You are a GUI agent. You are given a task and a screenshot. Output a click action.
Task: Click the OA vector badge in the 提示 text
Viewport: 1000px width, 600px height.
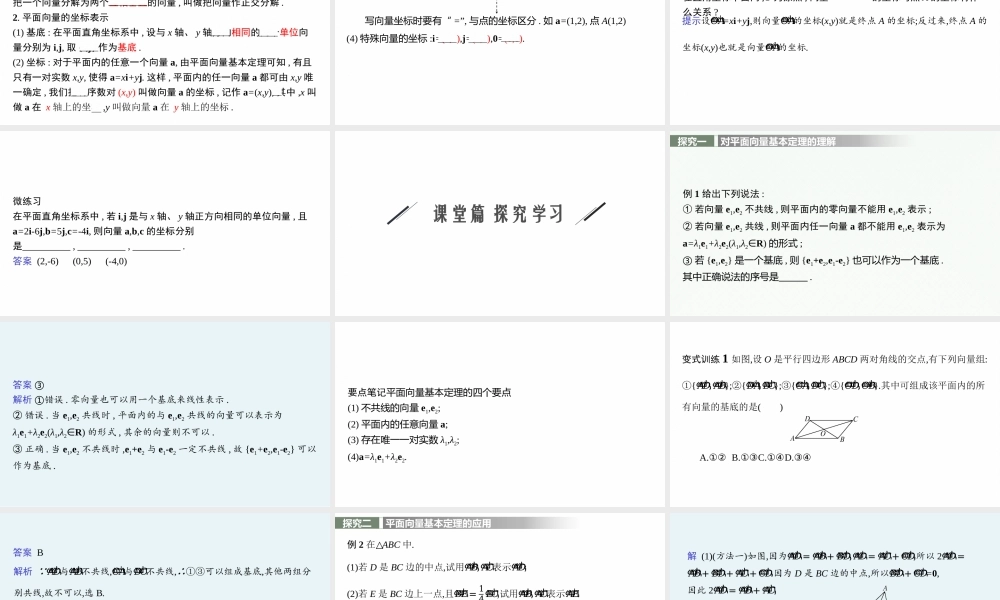coord(716,21)
